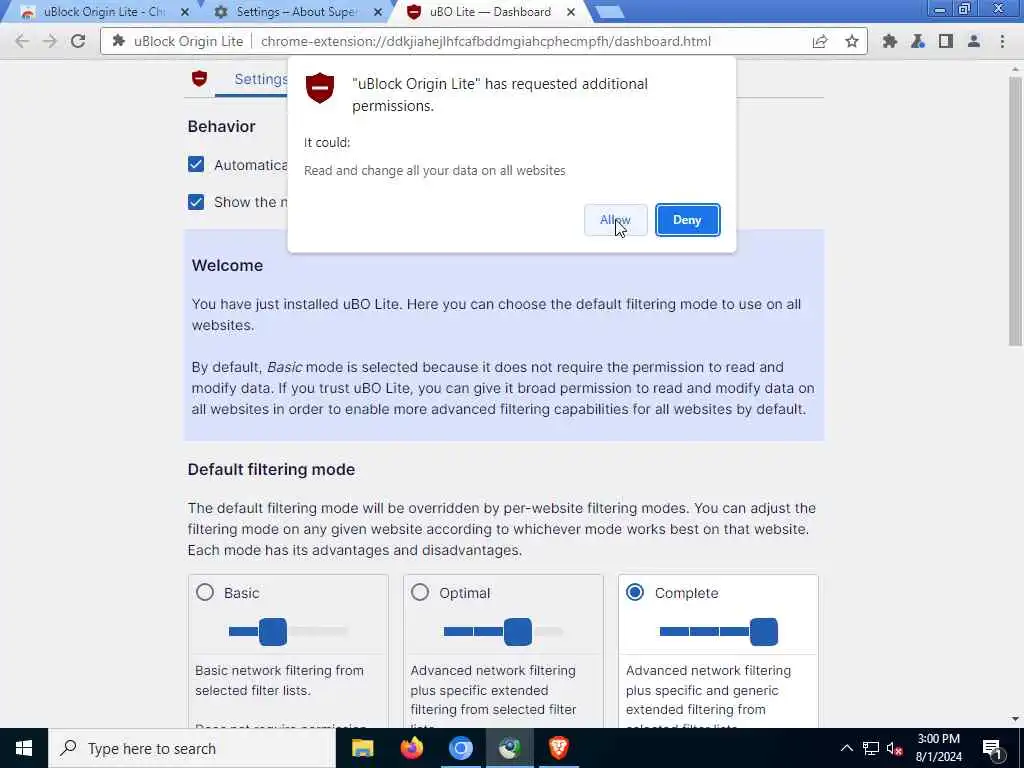Select the uBO Lite — Dashboard tab
Image resolution: width=1024 pixels, height=768 pixels.
490,12
